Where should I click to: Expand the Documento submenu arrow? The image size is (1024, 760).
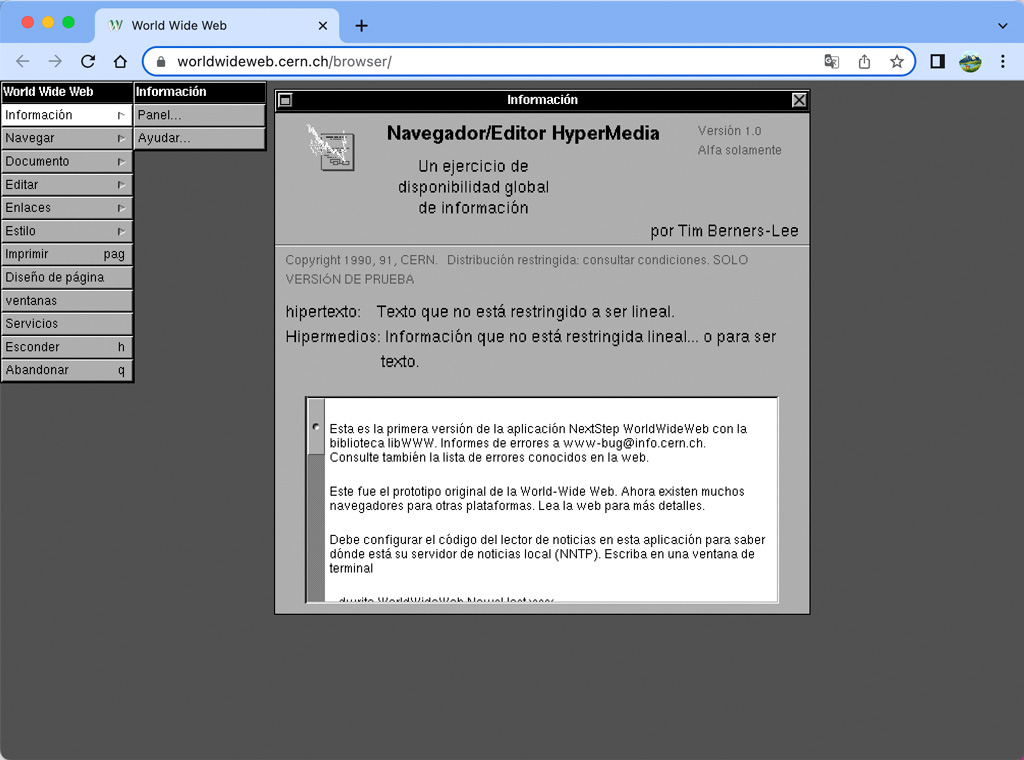pyautogui.click(x=121, y=161)
